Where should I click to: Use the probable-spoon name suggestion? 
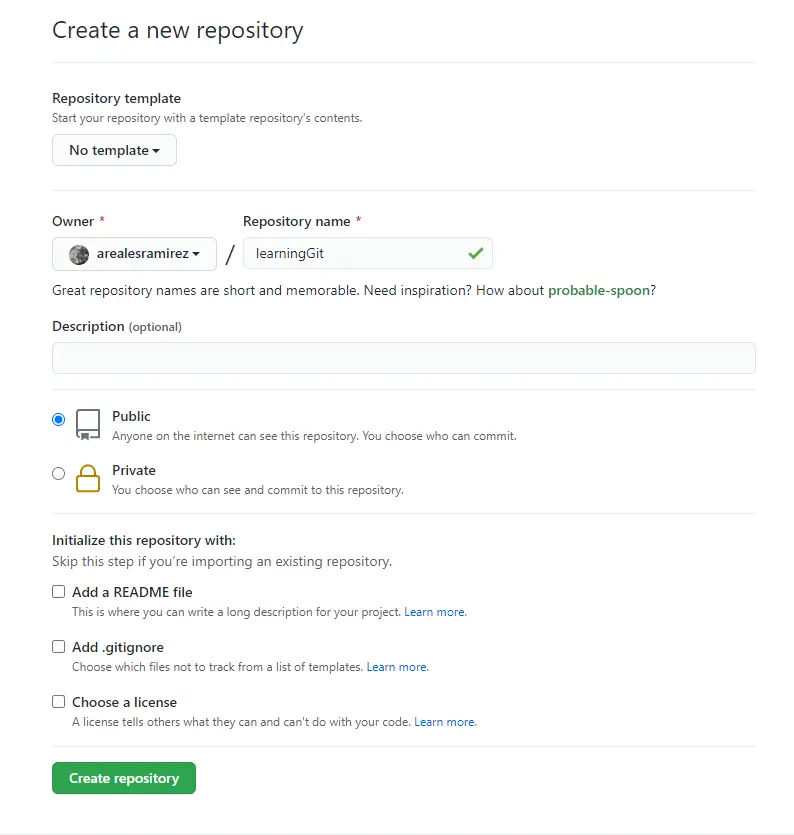pos(599,290)
